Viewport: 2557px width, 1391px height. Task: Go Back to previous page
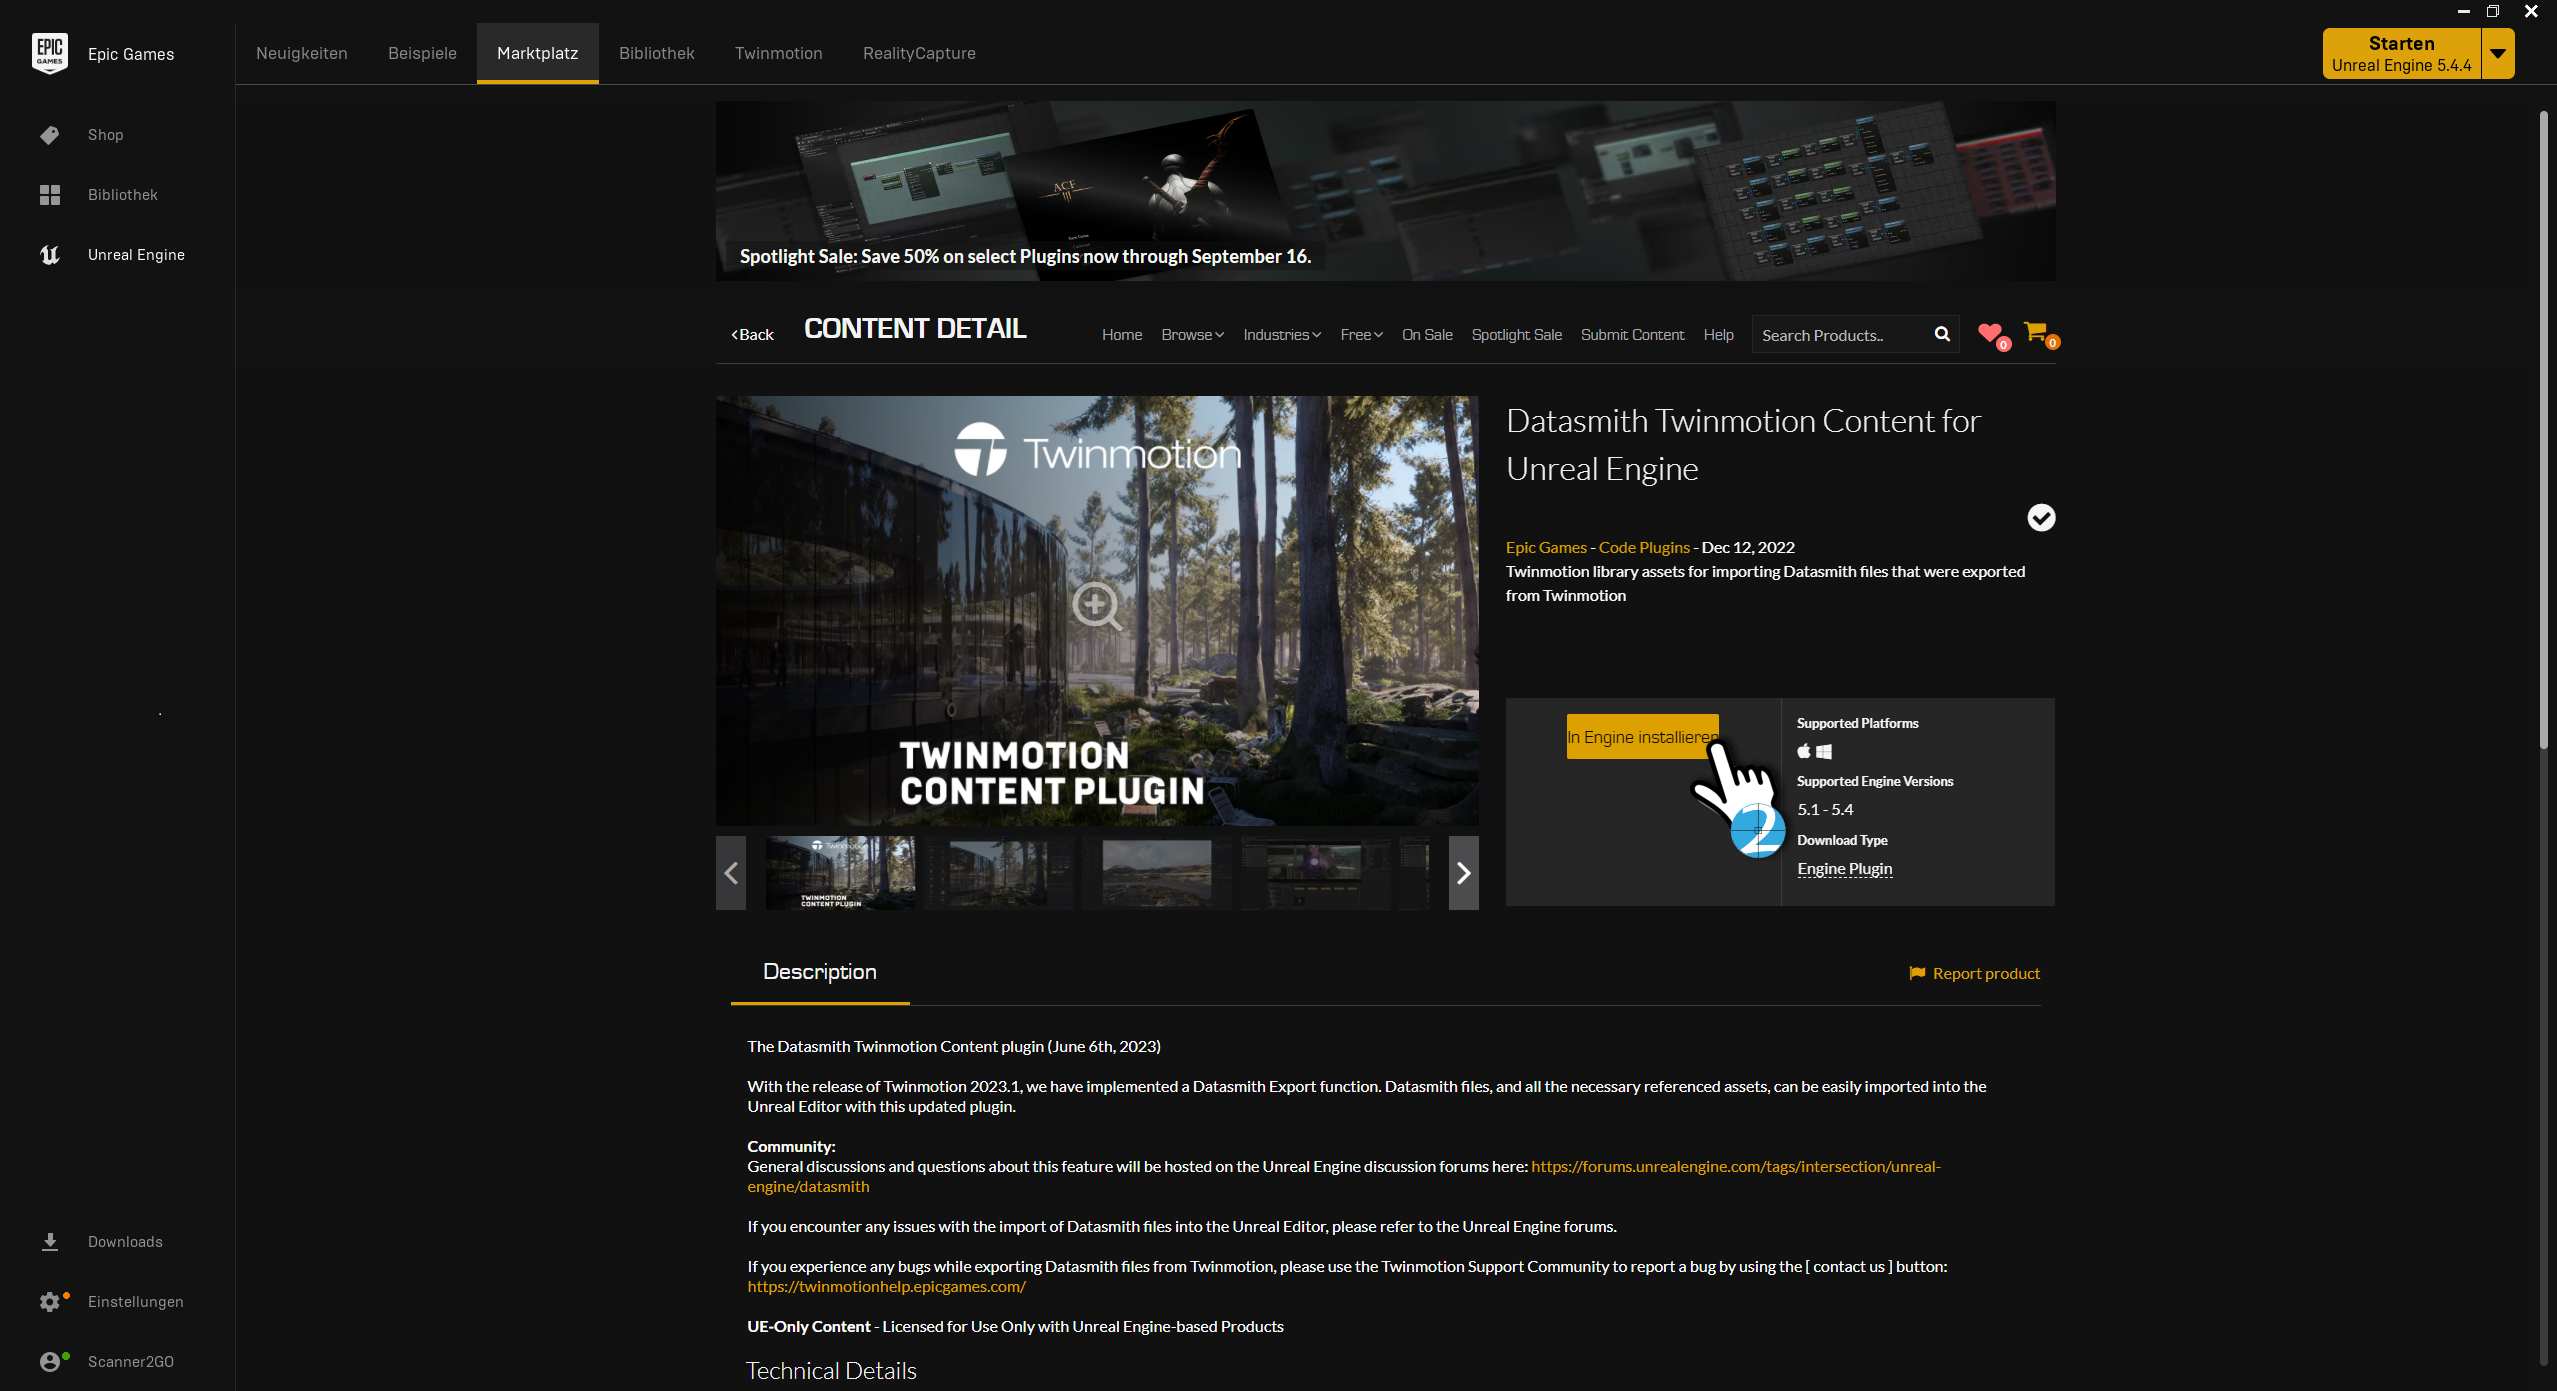tap(753, 335)
